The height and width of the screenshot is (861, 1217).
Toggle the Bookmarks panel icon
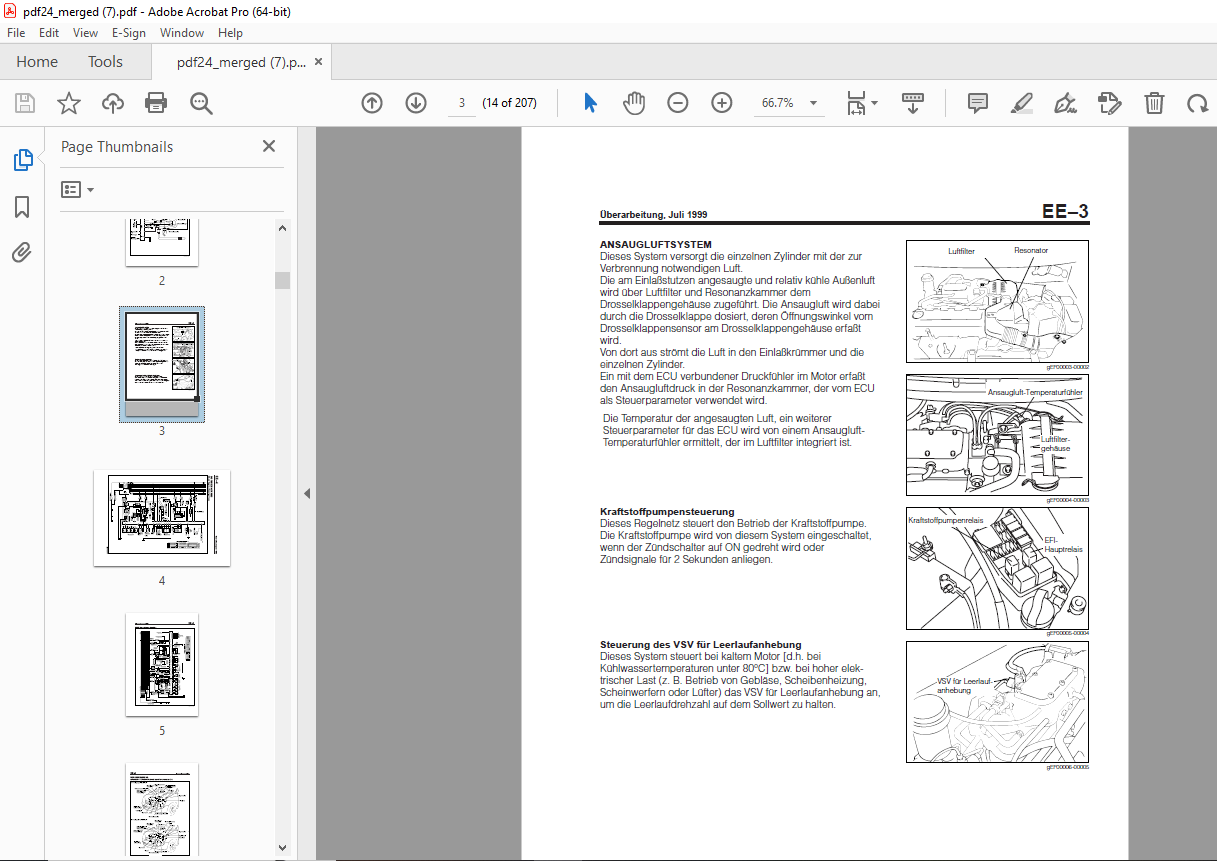point(22,207)
